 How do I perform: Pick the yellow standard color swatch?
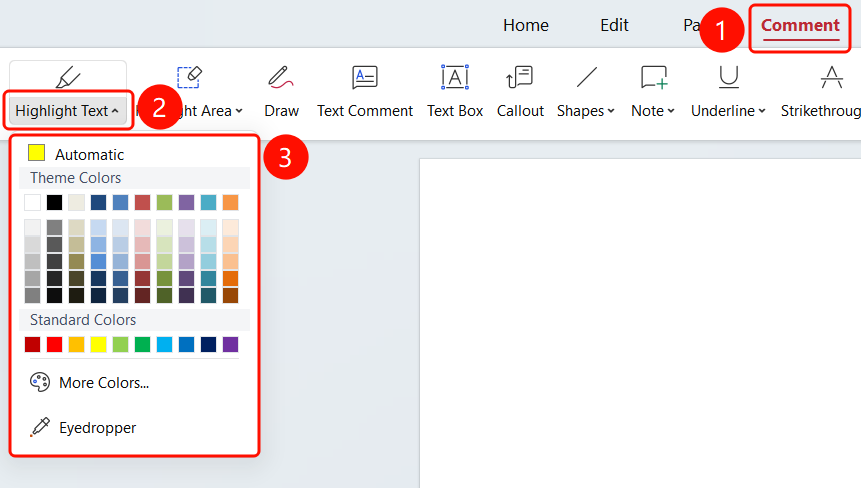[x=98, y=344]
